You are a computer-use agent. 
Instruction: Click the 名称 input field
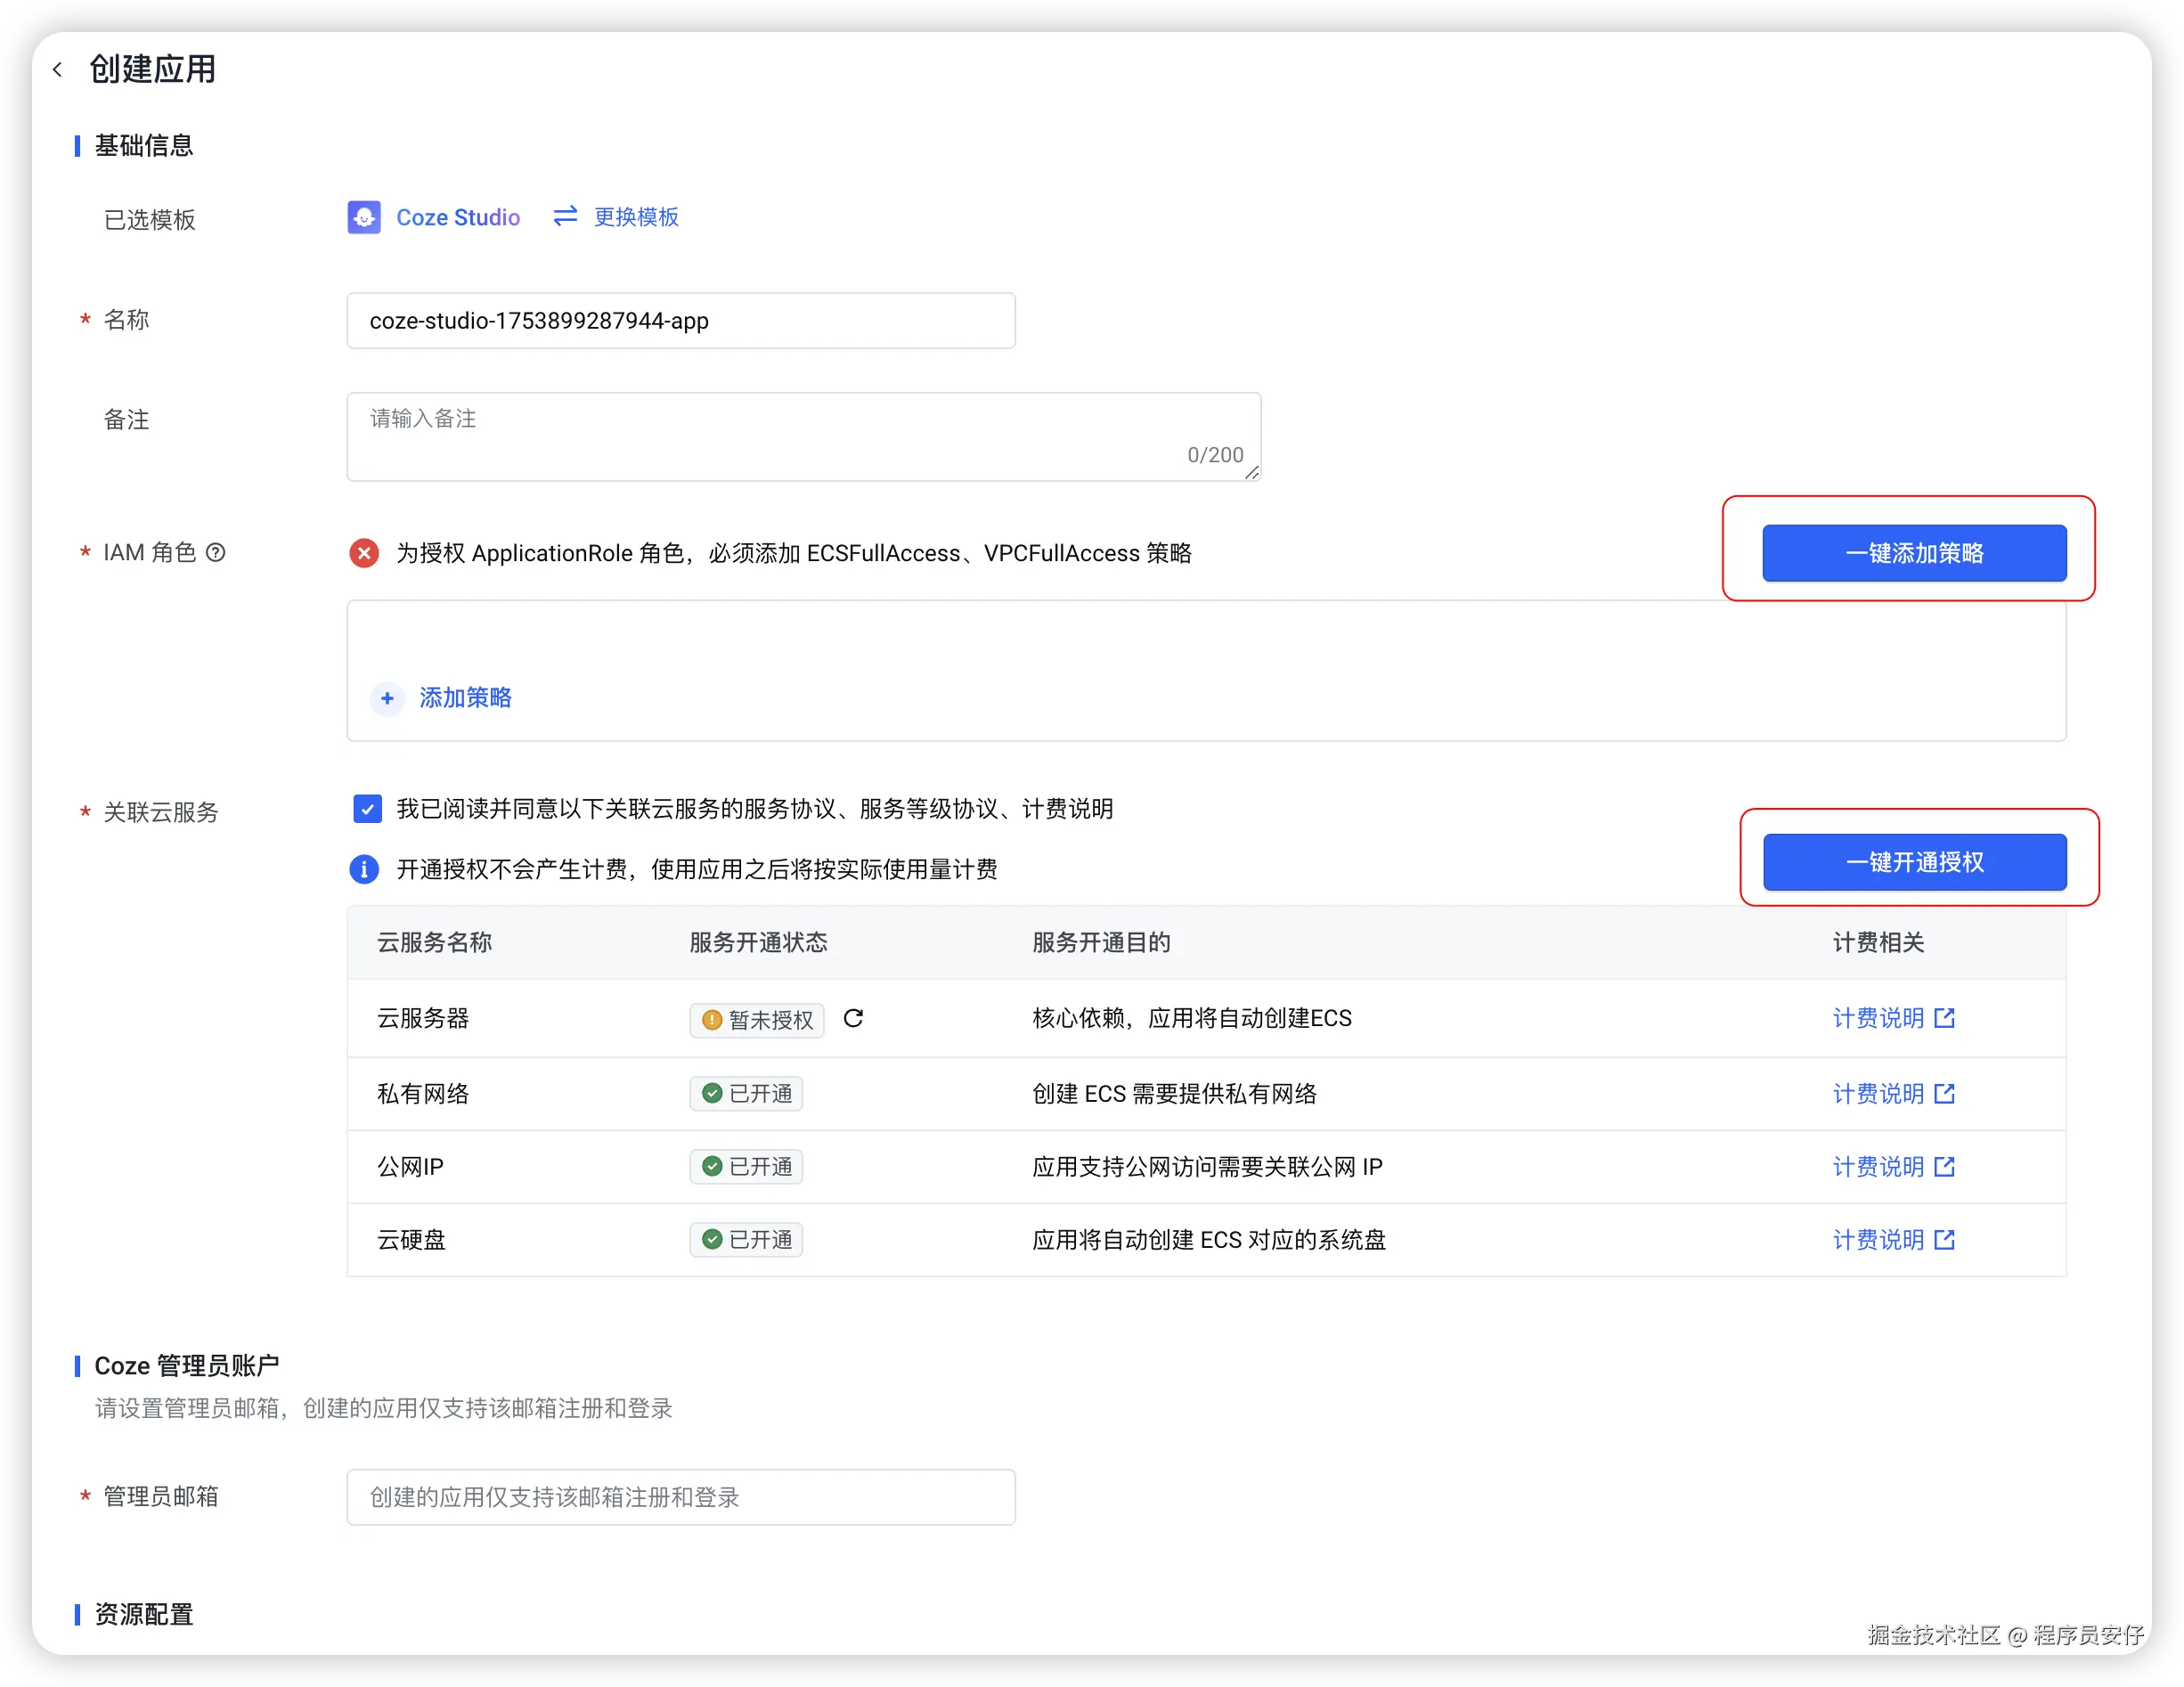(680, 321)
